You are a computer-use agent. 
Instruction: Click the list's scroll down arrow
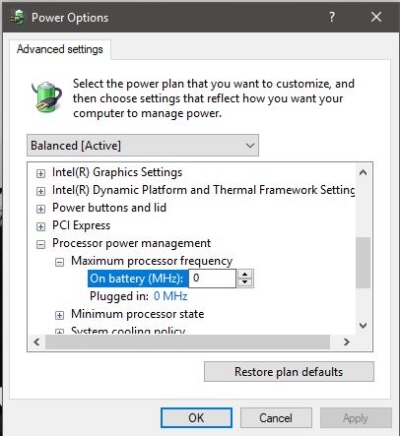363,325
